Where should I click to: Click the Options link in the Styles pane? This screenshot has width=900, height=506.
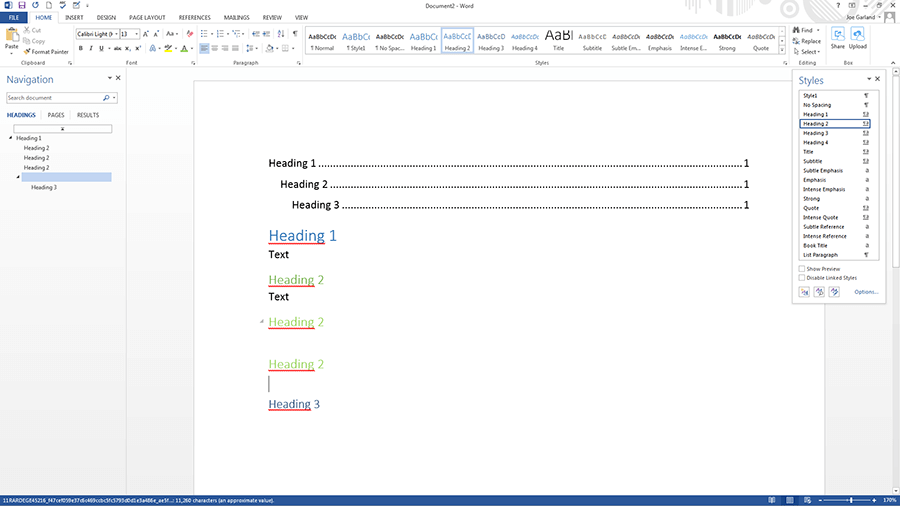866,292
